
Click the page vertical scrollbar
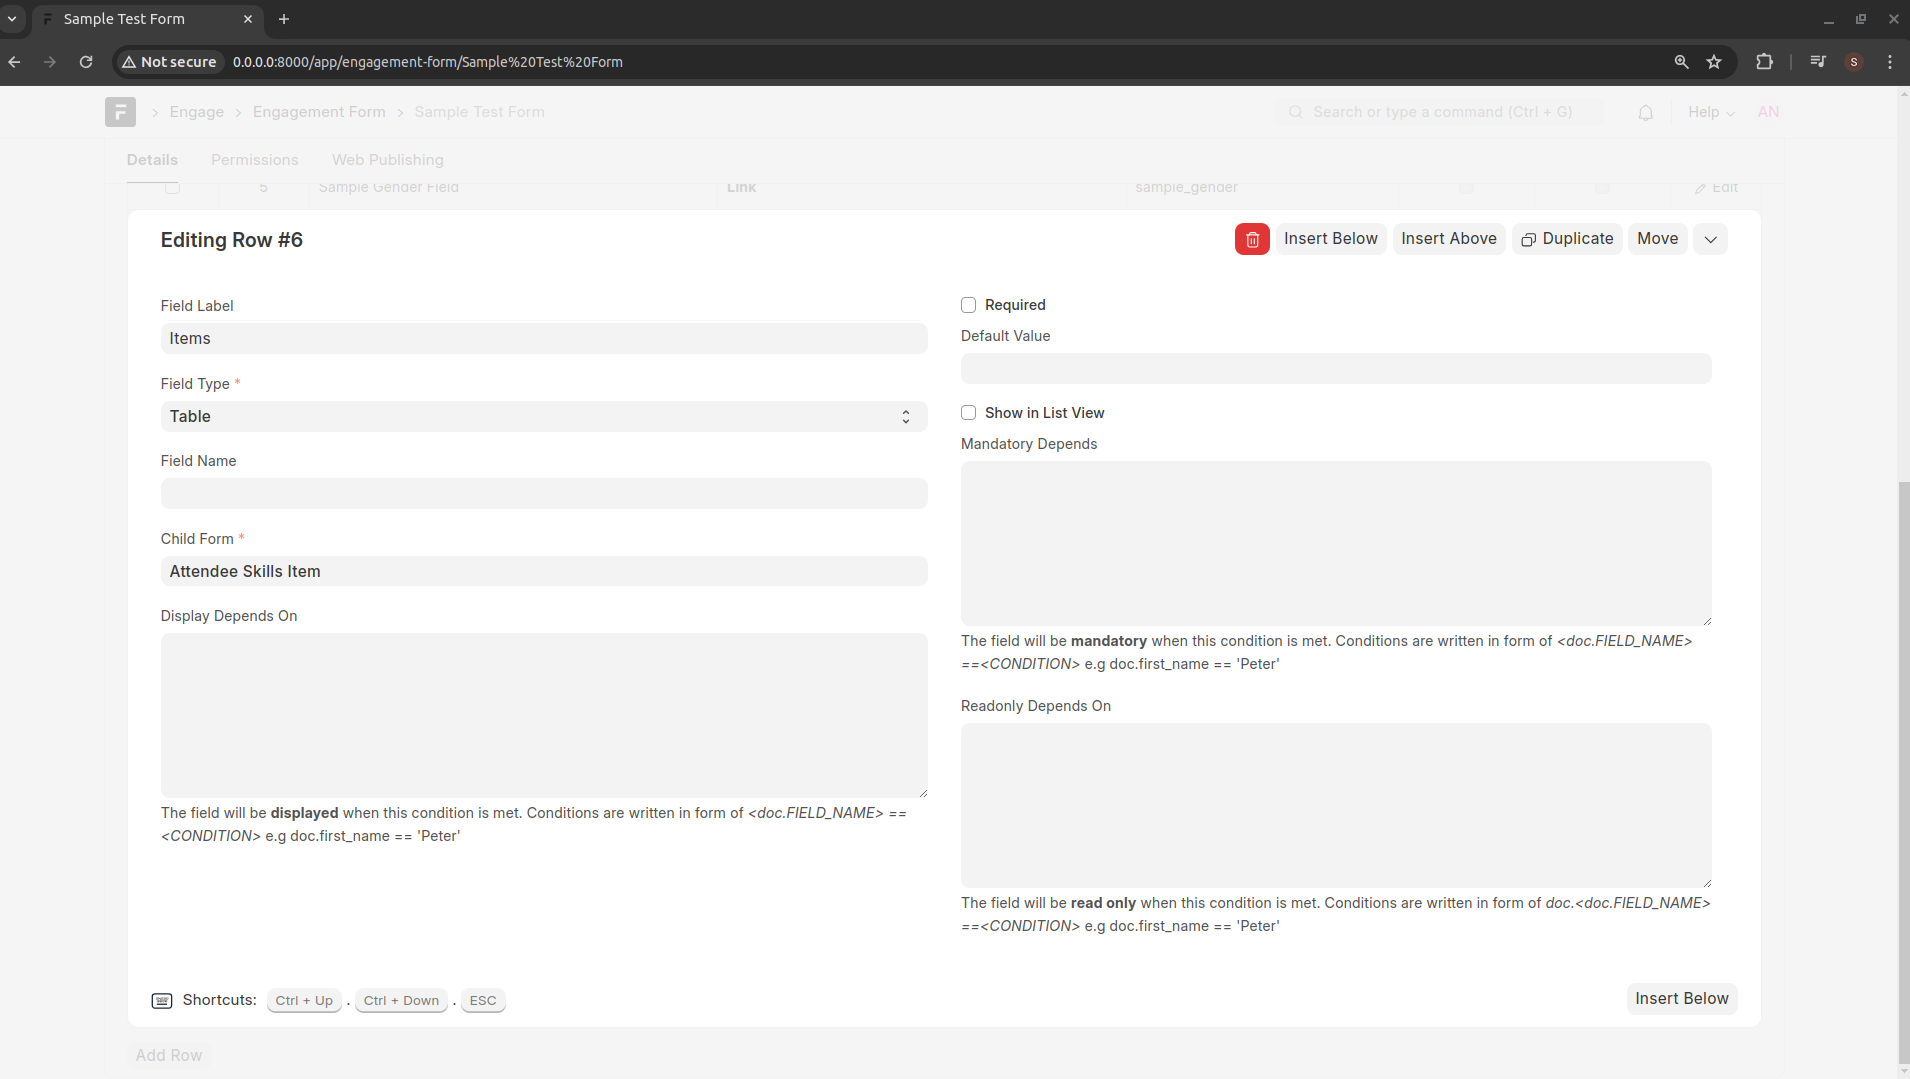(1903, 770)
